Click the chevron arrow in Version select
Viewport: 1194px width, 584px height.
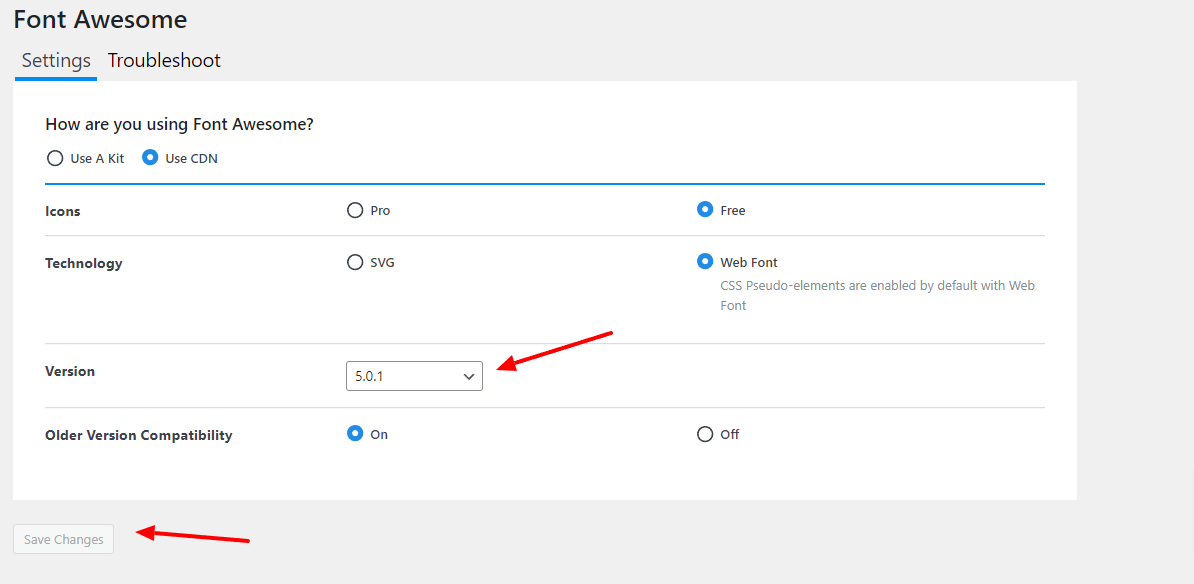pyautogui.click(x=469, y=377)
